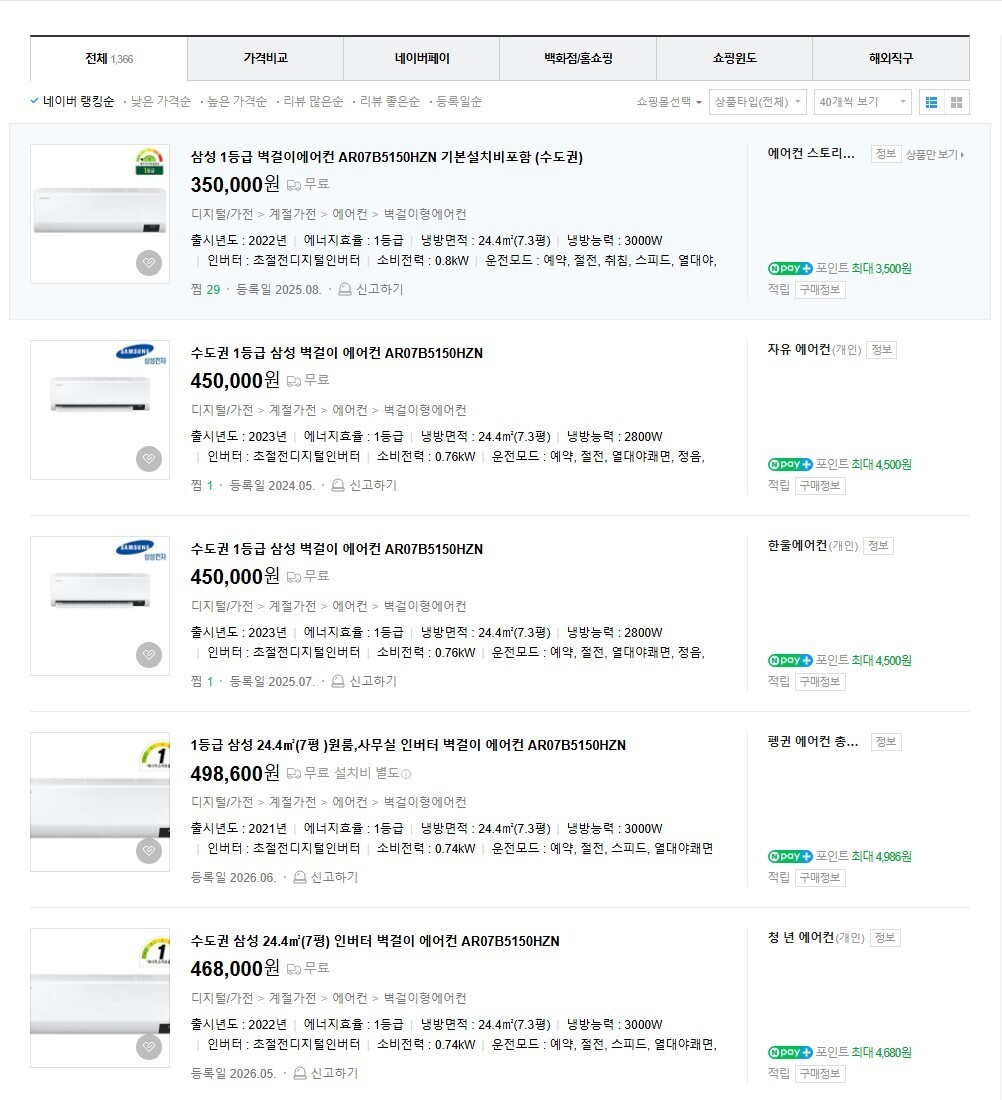
Task: Click 정보 button next to 한울에어컨
Action: (x=878, y=545)
